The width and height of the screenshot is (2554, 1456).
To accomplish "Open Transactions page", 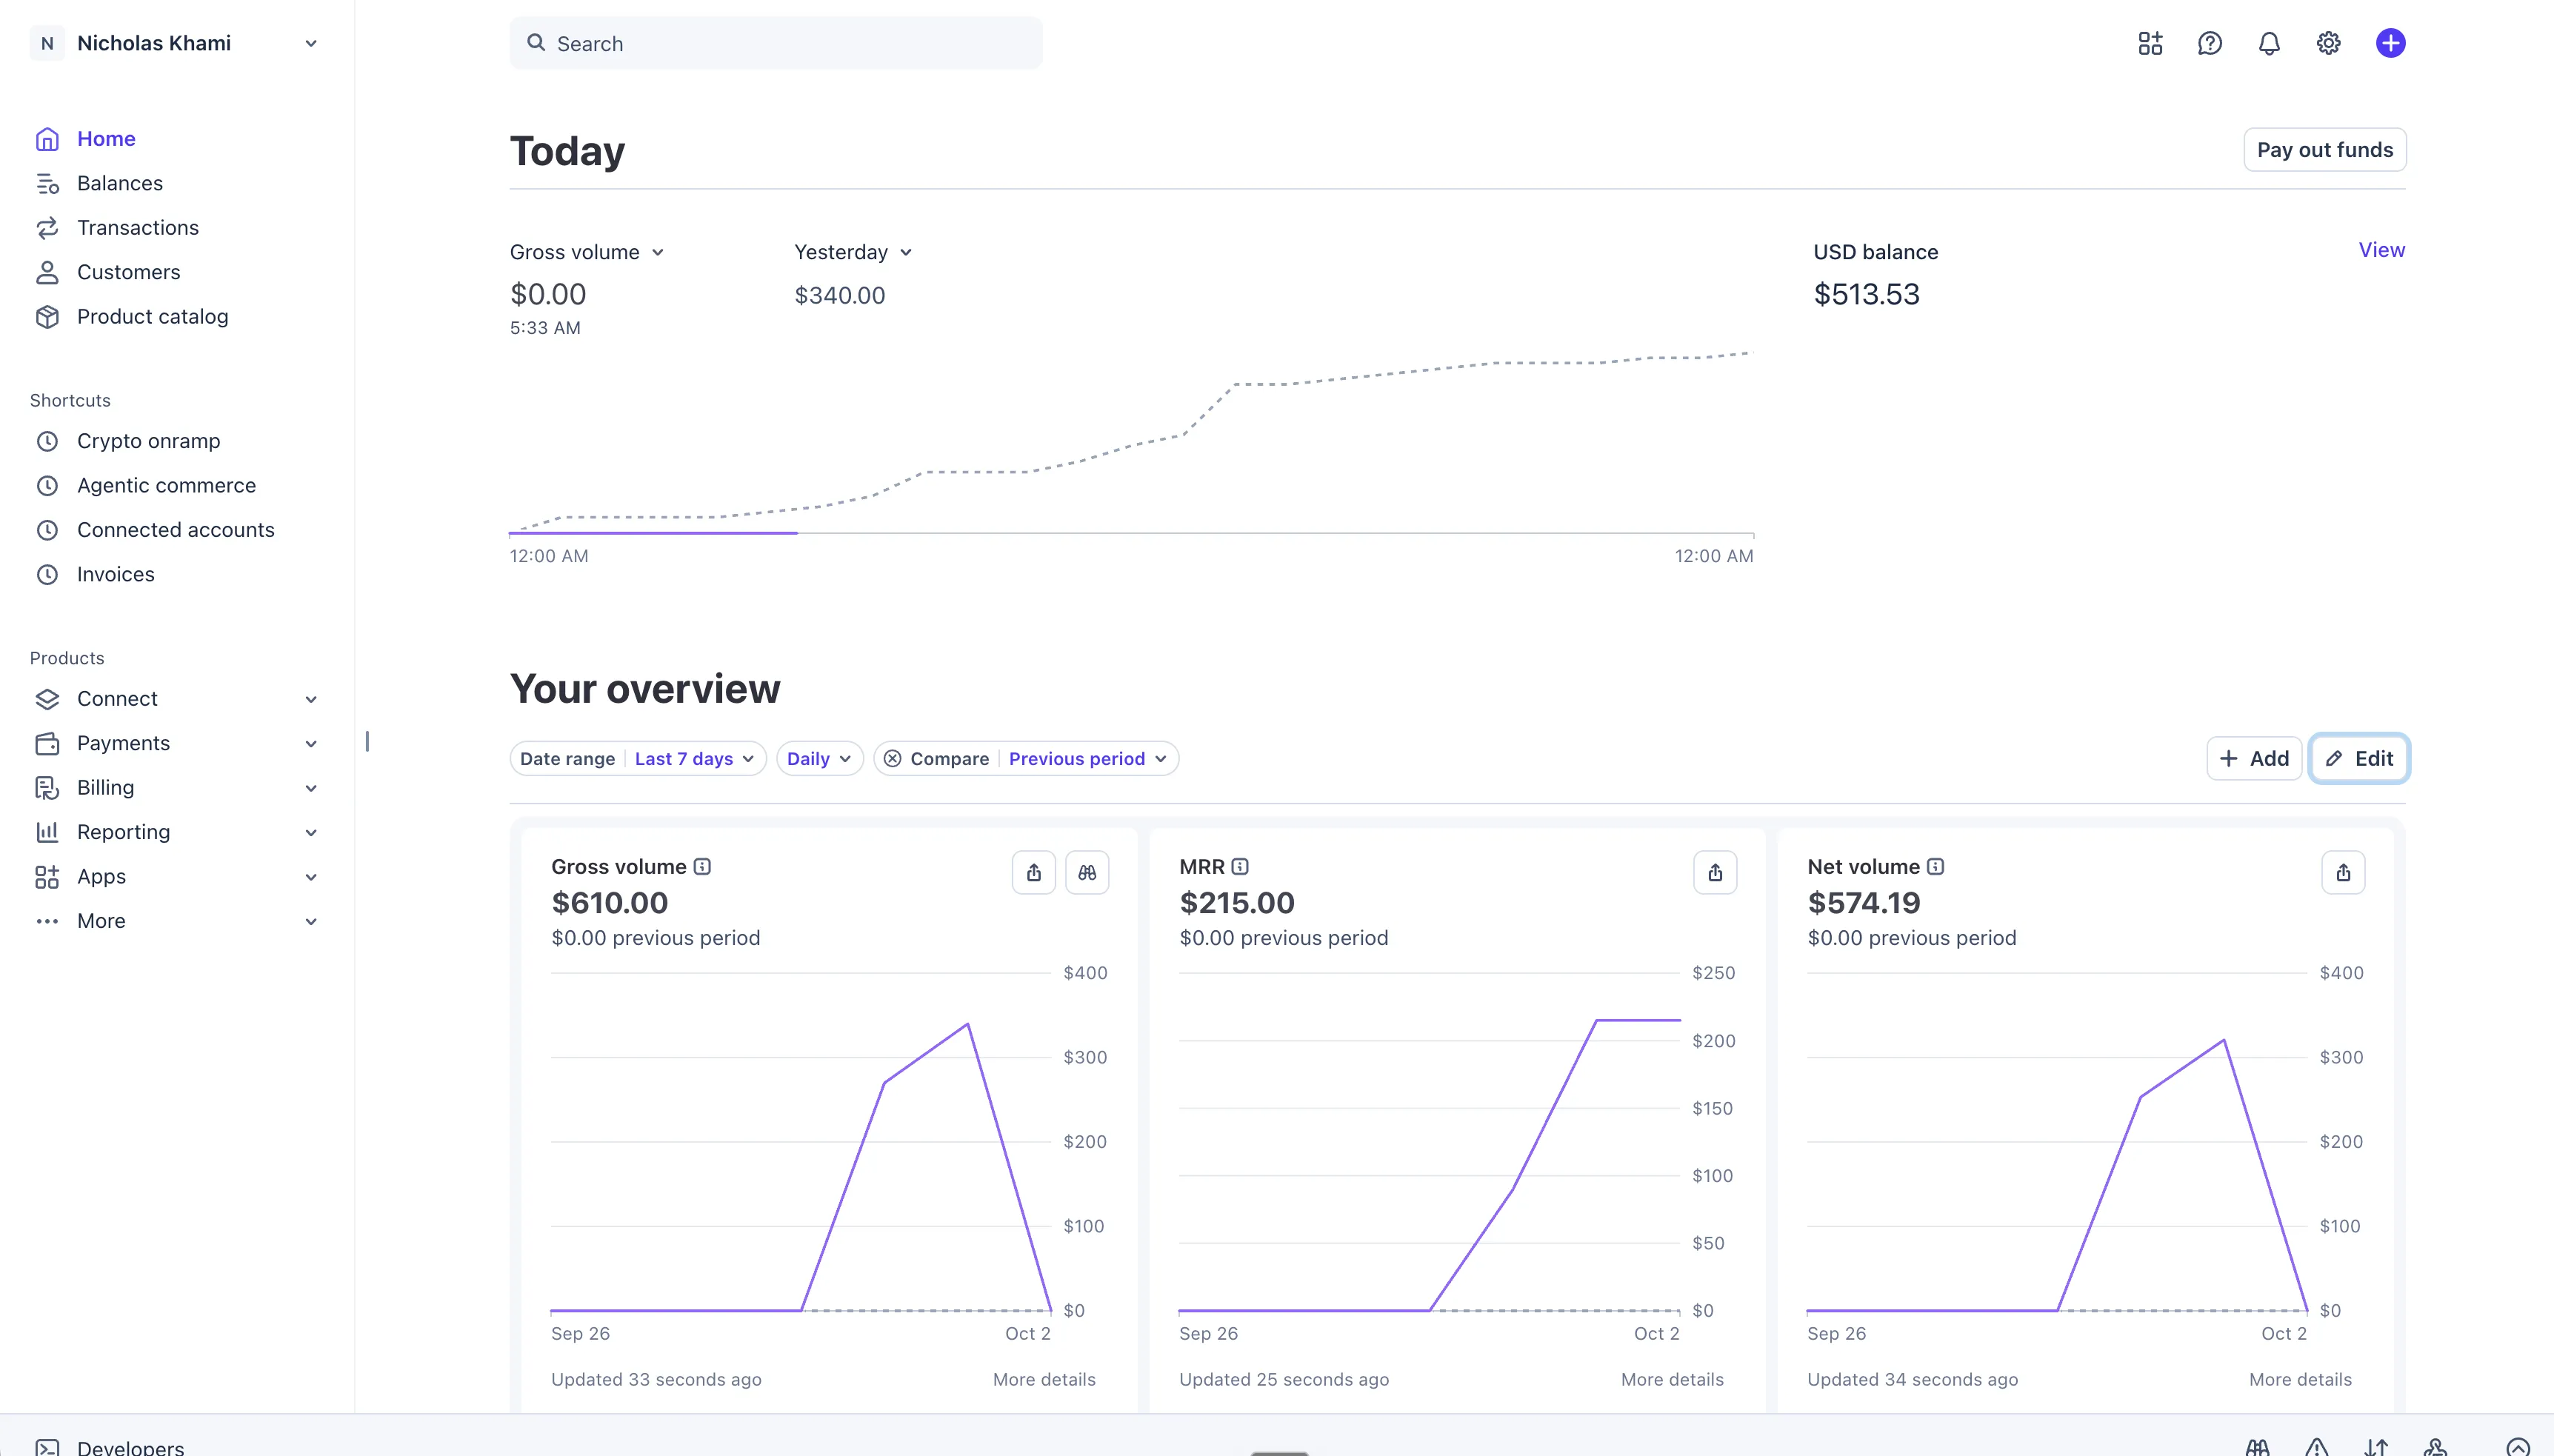I will click(138, 228).
